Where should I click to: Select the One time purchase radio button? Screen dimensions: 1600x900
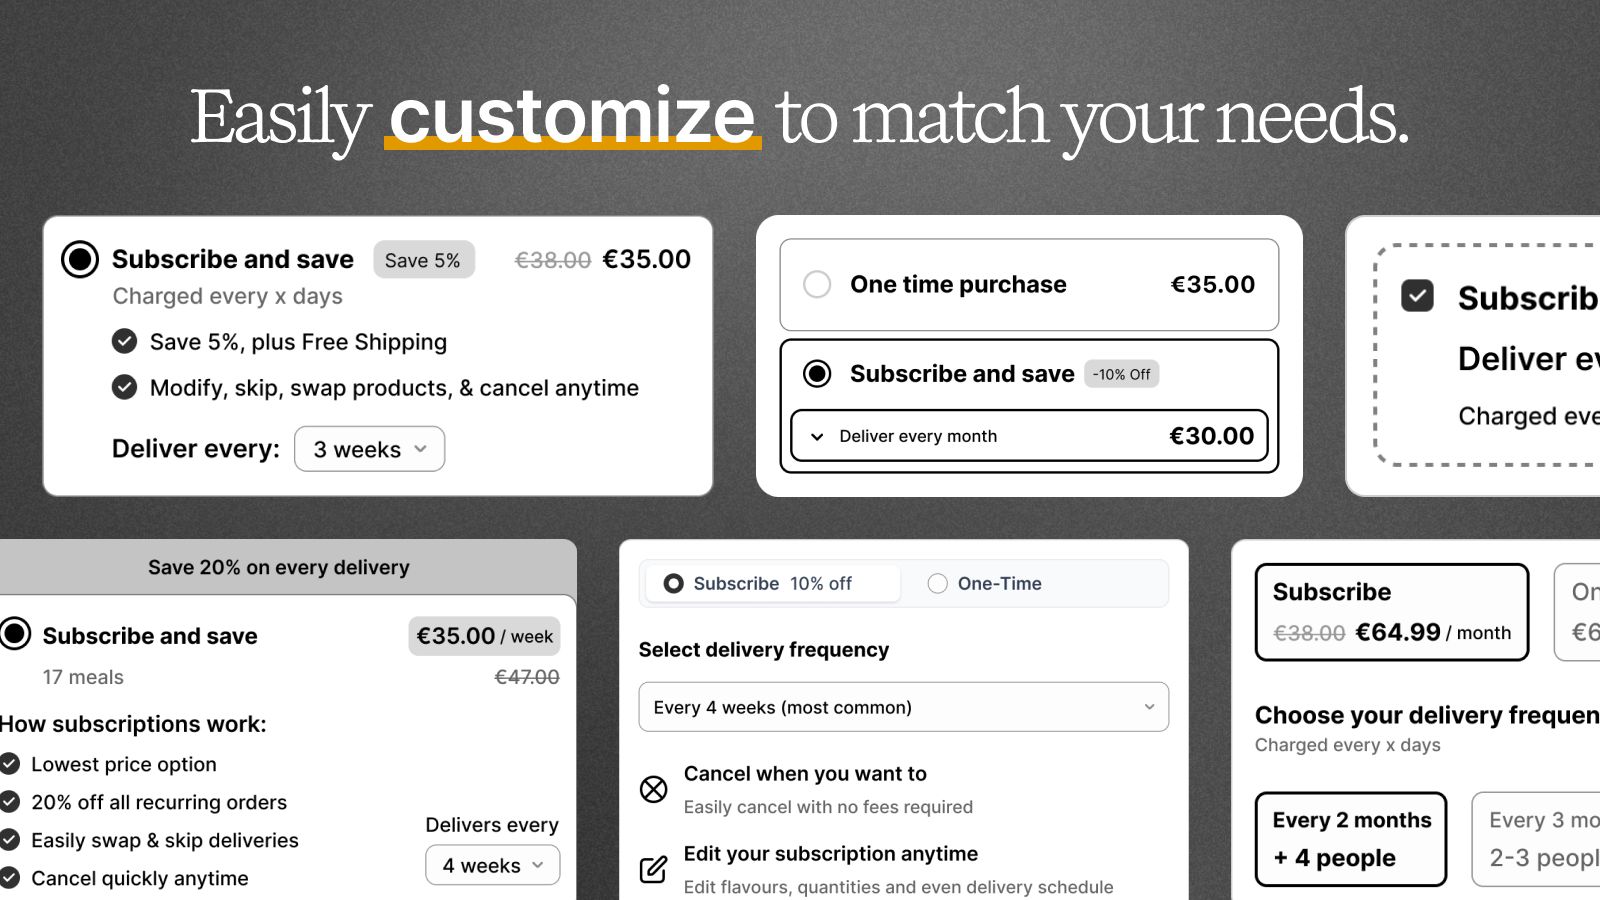click(x=817, y=284)
